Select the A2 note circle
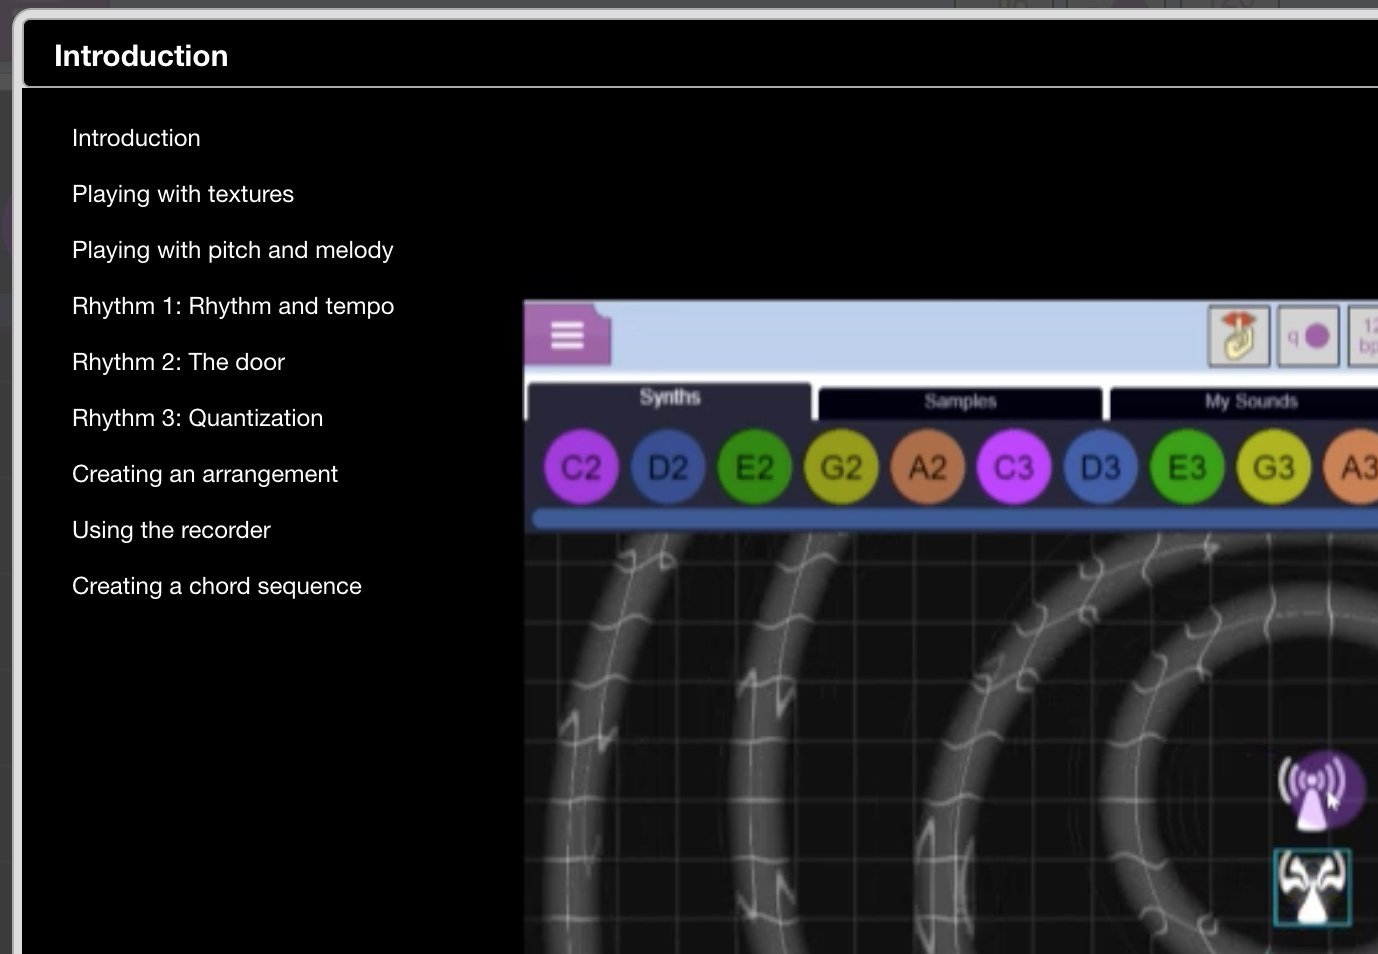Viewport: 1378px width, 954px height. (928, 467)
